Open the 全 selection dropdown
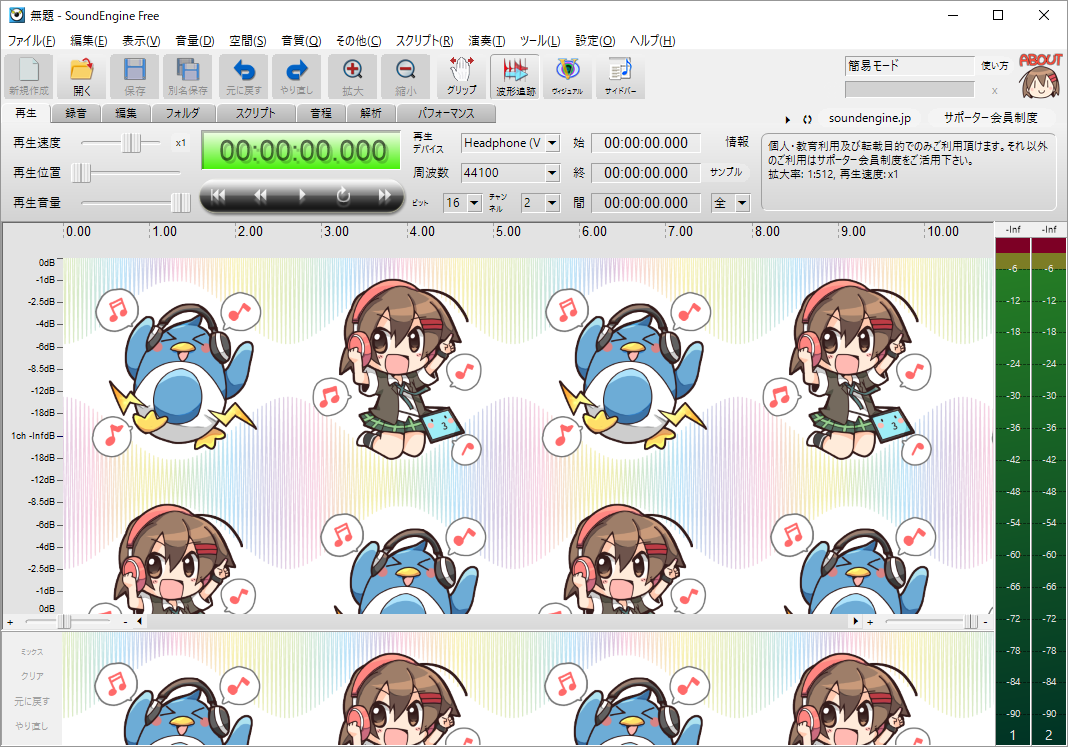This screenshot has height=747, width=1068. (x=742, y=203)
